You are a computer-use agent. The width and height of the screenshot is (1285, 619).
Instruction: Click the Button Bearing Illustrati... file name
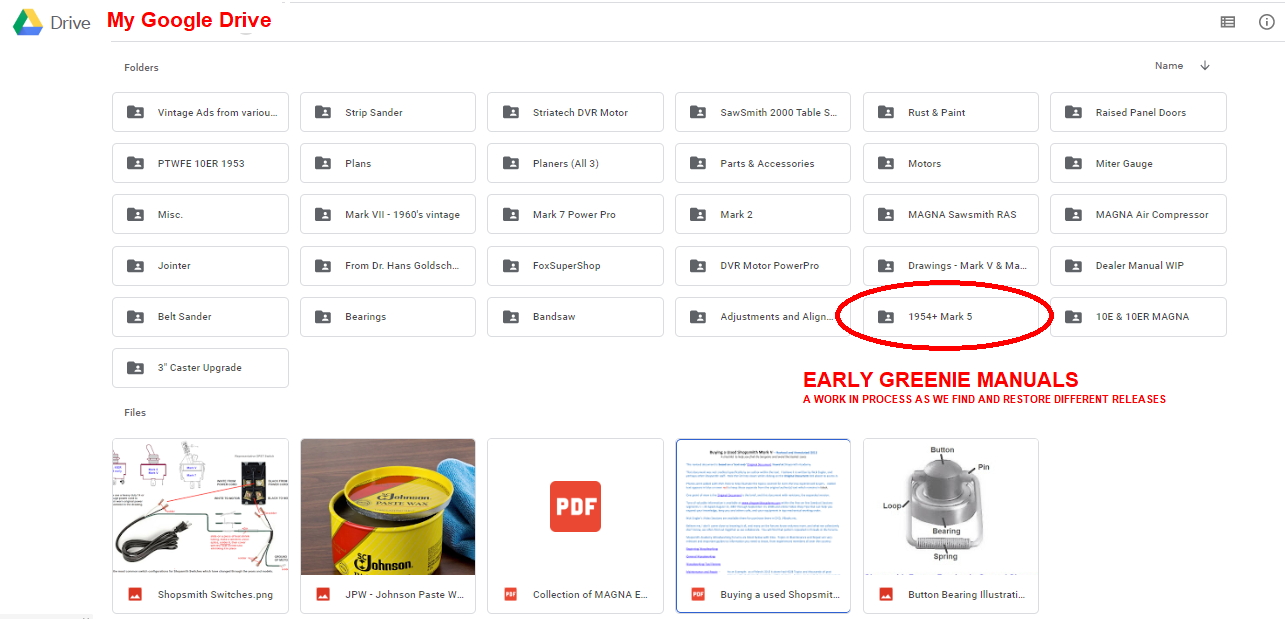(967, 594)
